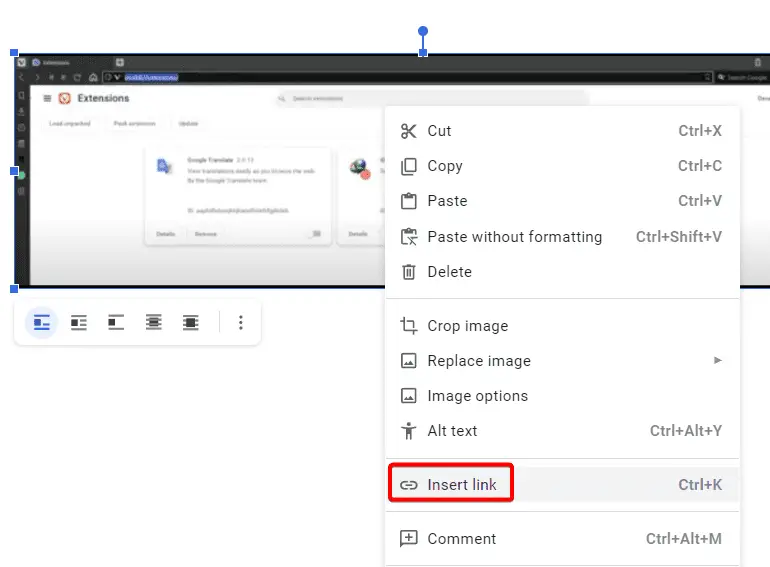Click the Replace image picture icon

click(x=409, y=361)
